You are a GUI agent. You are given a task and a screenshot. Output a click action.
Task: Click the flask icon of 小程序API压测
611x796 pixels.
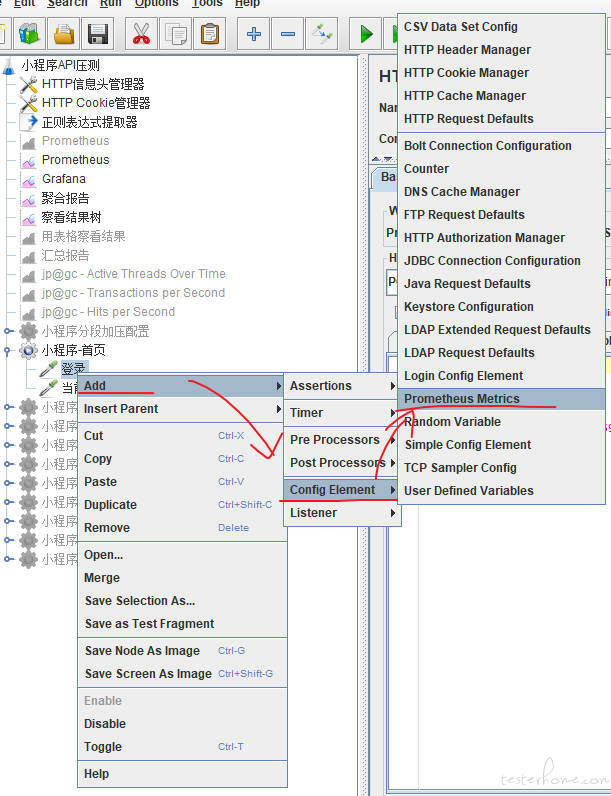(x=9, y=65)
